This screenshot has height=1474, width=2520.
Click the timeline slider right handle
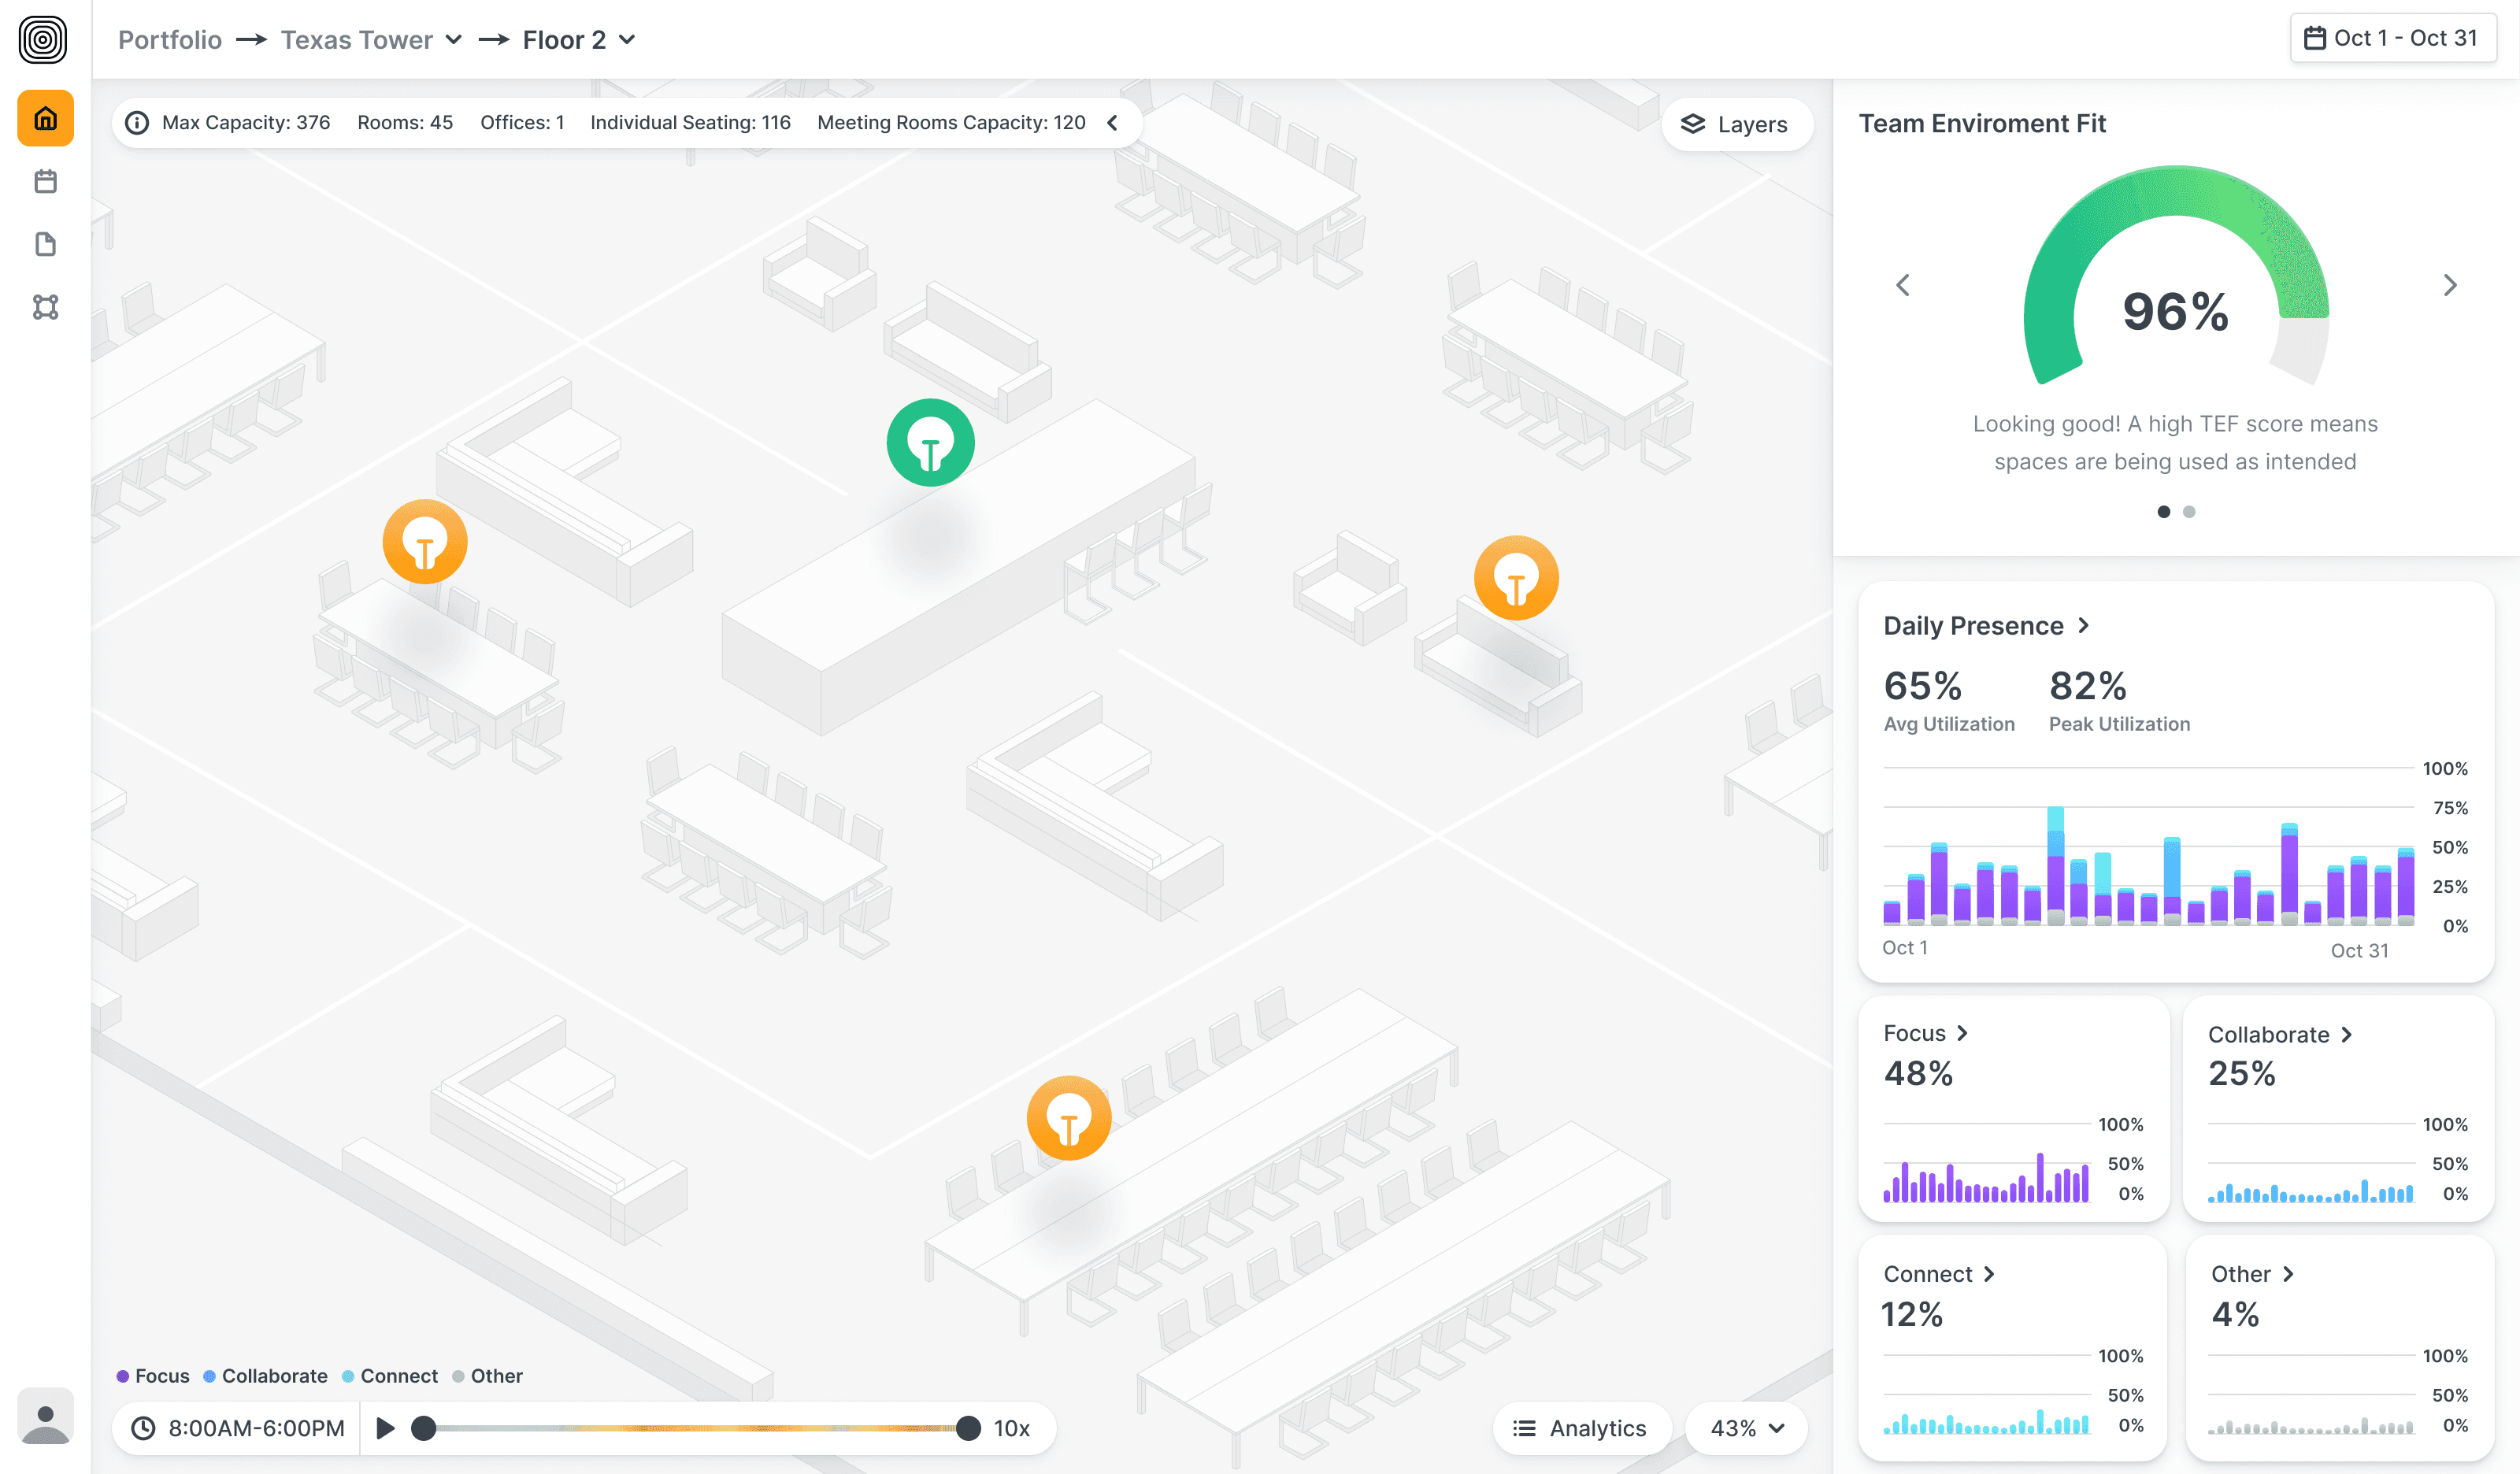[x=967, y=1428]
